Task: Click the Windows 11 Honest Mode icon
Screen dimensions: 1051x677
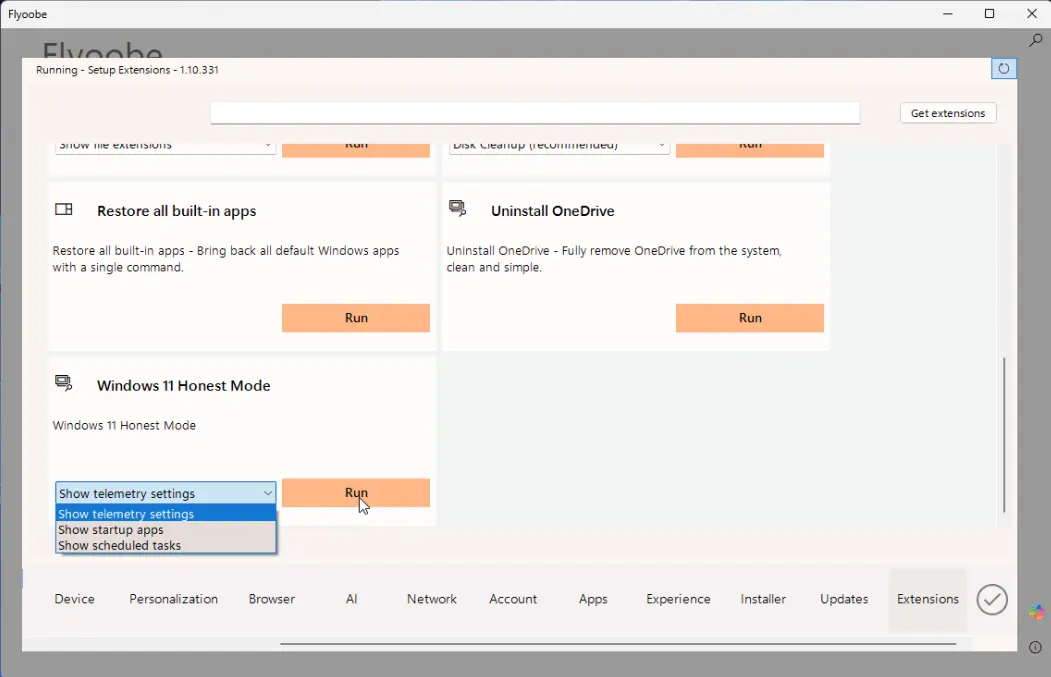Action: click(64, 383)
